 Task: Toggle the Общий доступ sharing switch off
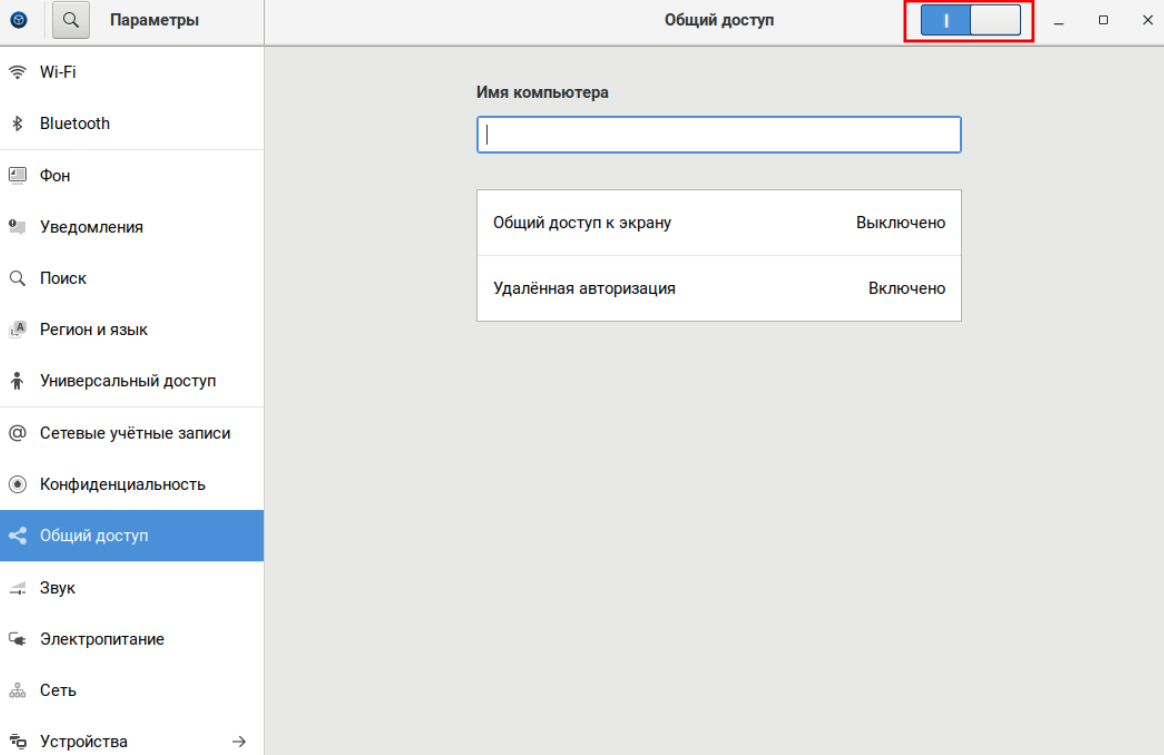[969, 21]
